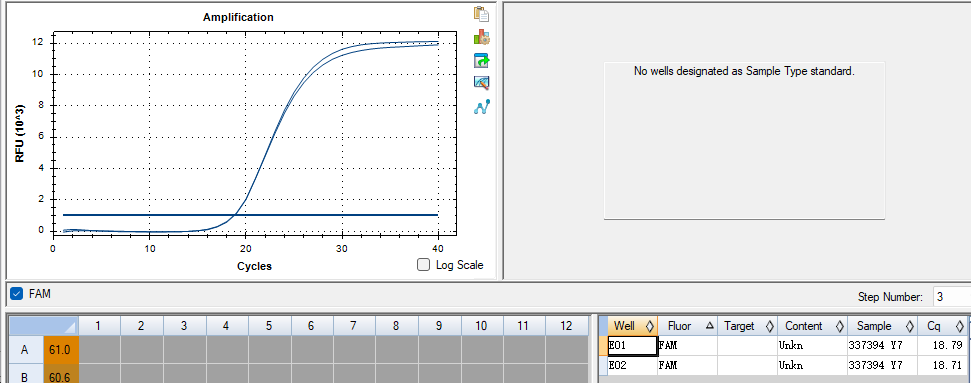971x383 pixels.
Task: Click the orange plate cell showing 61.0
Action: click(61, 350)
